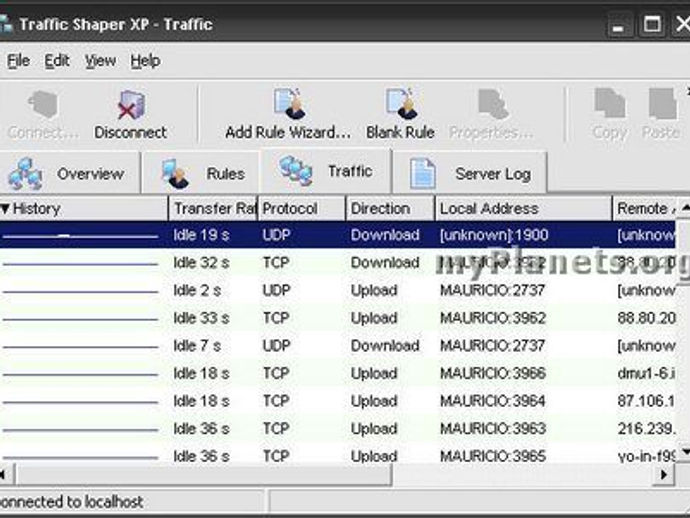The height and width of the screenshot is (518, 690).
Task: Sort by the History column header
Action: [x=84, y=209]
